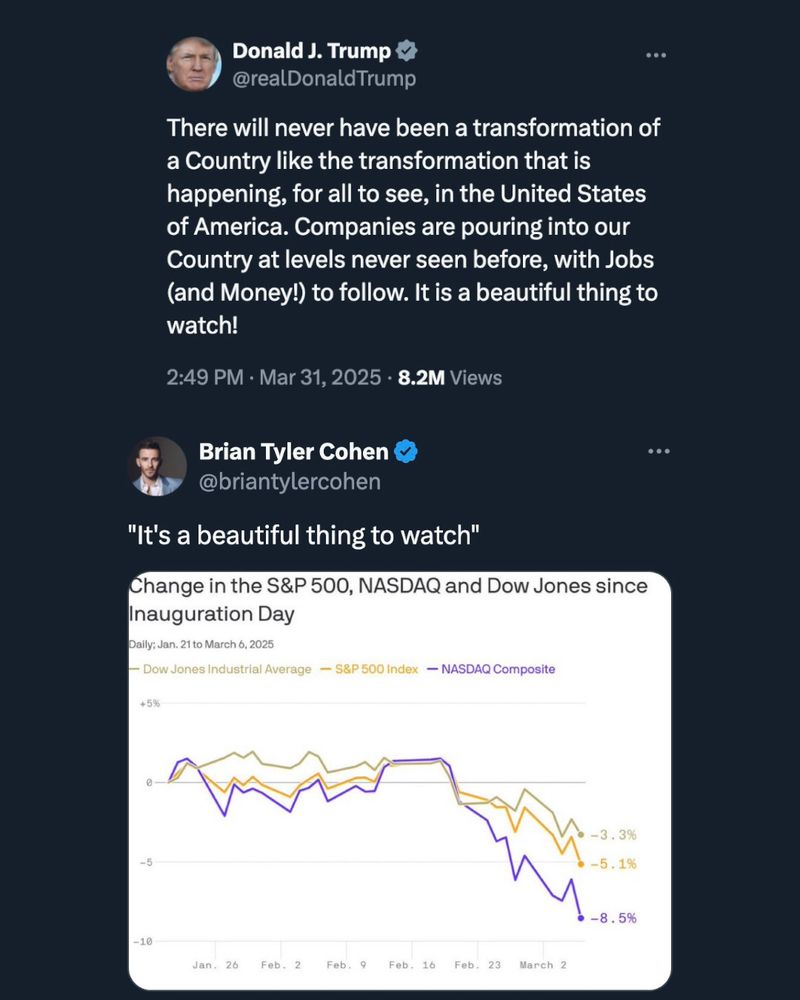Click the chart title about Inauguration Day
Image resolution: width=800 pixels, height=1000 pixels.
(x=390, y=598)
